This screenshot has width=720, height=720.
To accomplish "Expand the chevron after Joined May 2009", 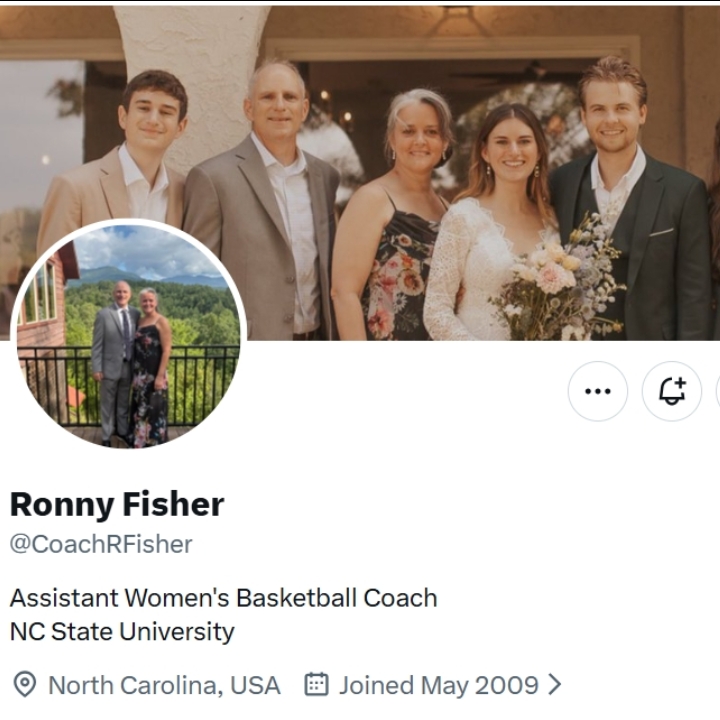I will (x=555, y=685).
